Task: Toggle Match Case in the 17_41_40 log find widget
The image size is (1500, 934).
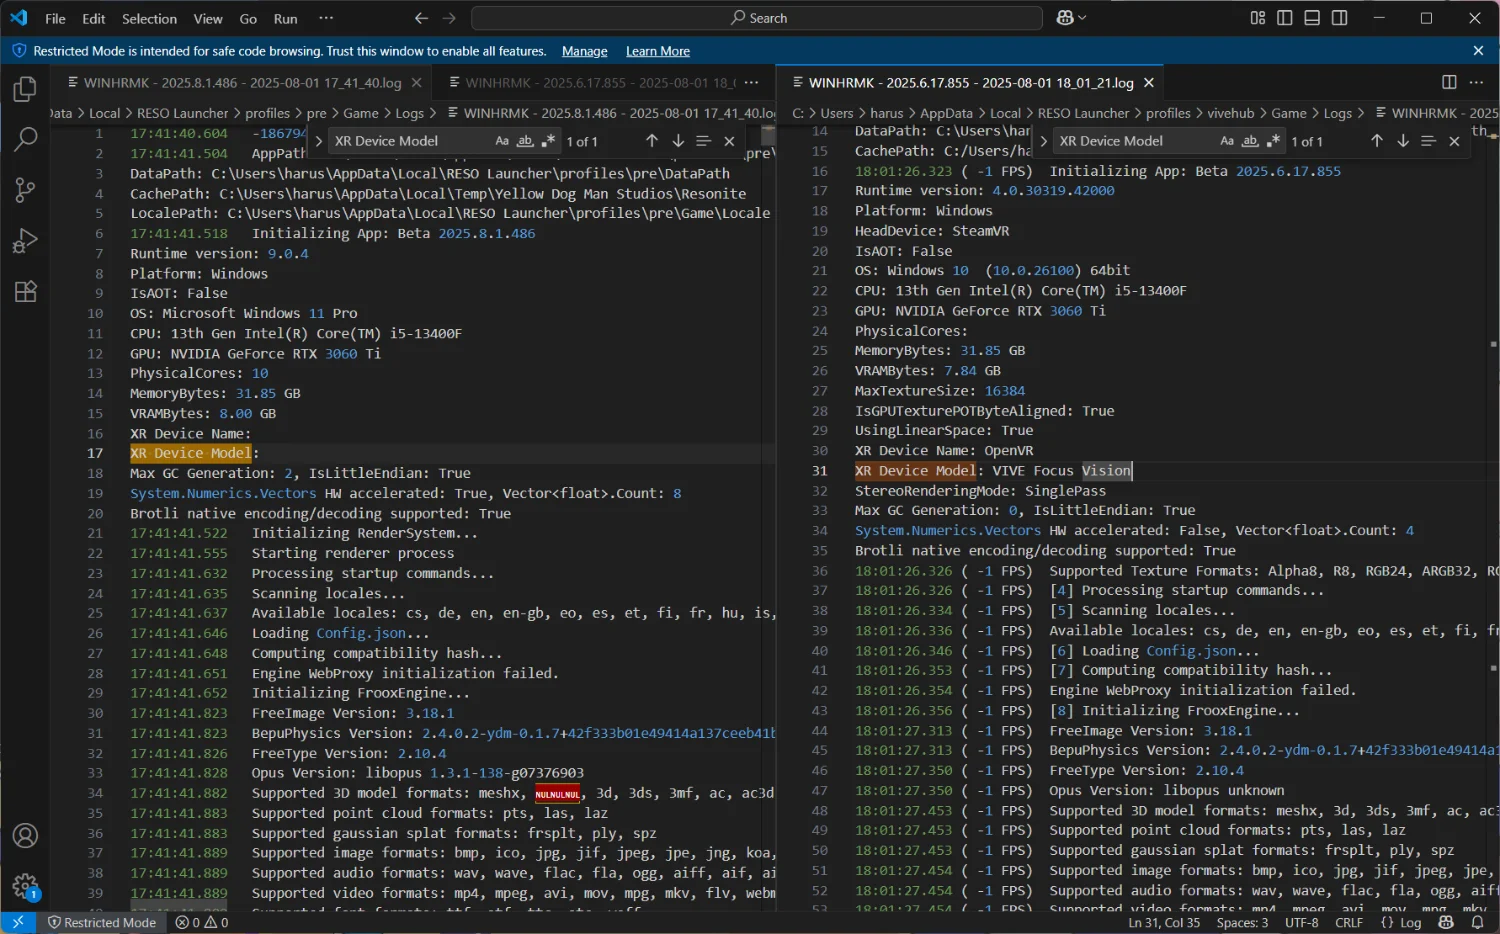Action: [502, 141]
